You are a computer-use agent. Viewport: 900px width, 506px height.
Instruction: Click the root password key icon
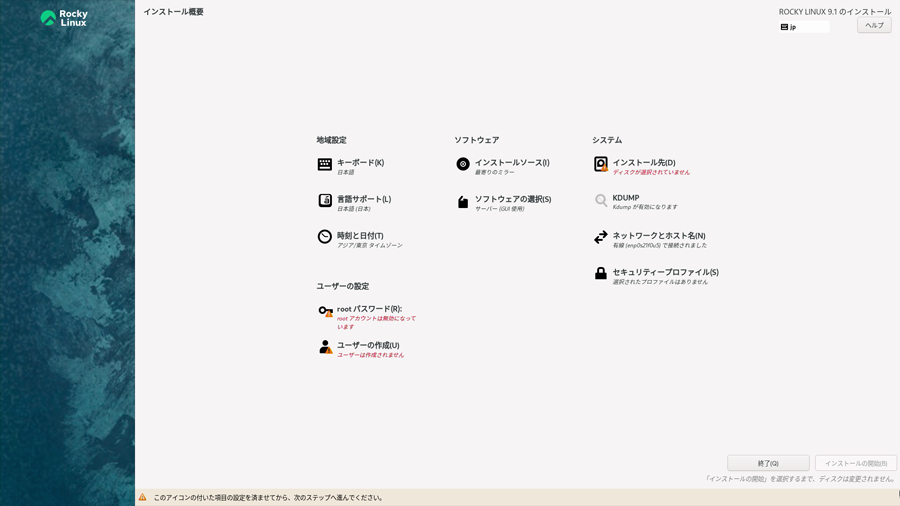[x=325, y=312]
